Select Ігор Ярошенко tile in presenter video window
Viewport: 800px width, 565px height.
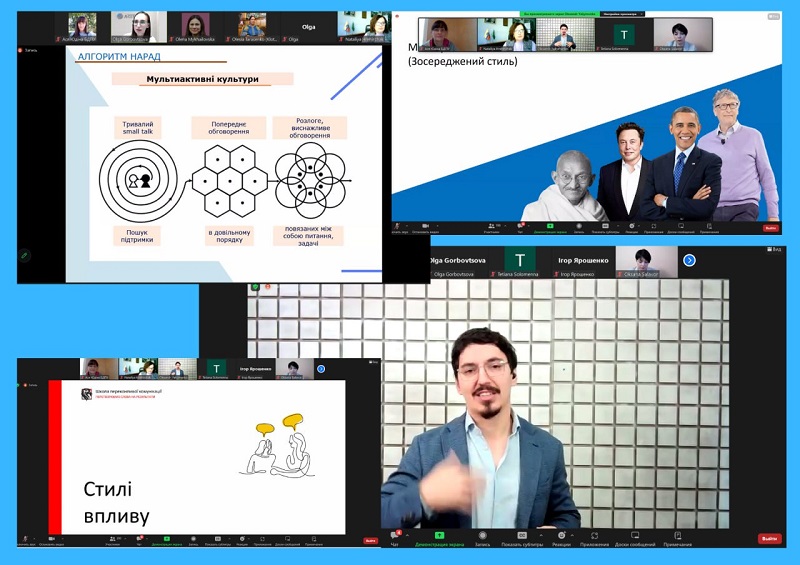(583, 262)
